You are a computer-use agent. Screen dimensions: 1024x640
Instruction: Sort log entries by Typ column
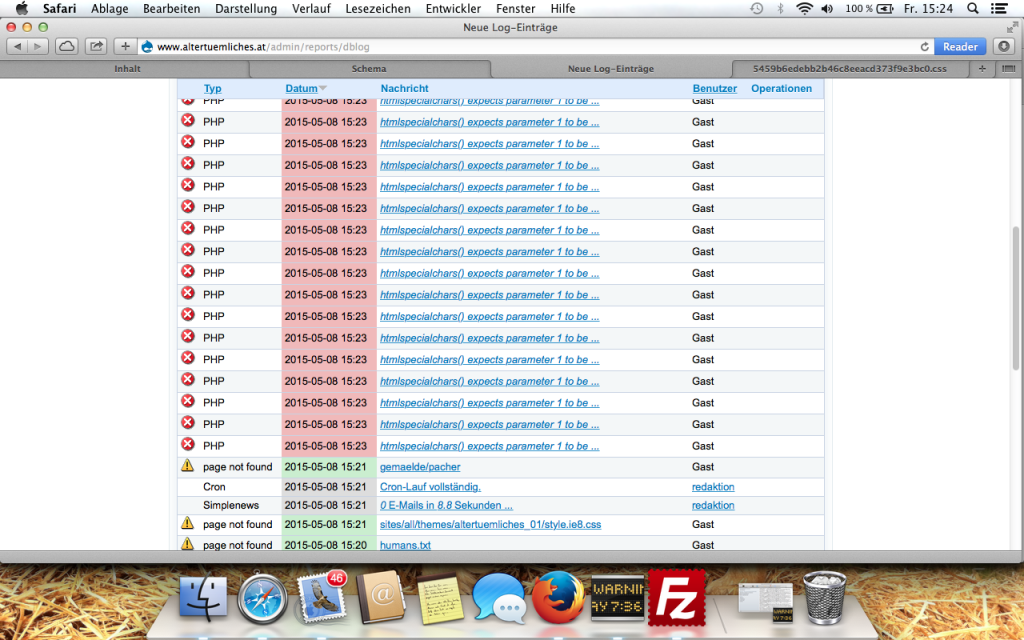click(x=212, y=88)
